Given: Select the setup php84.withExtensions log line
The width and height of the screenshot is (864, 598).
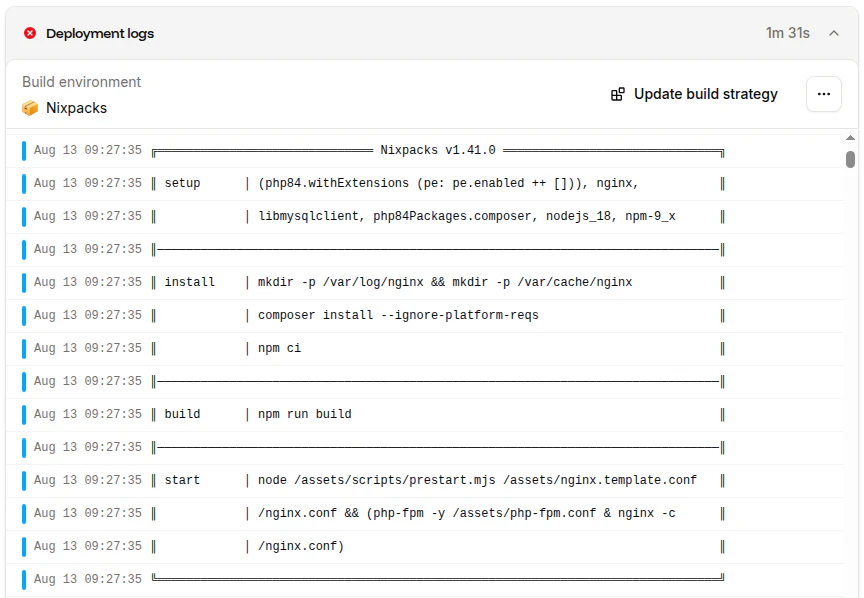Looking at the screenshot, I should click(425, 184).
